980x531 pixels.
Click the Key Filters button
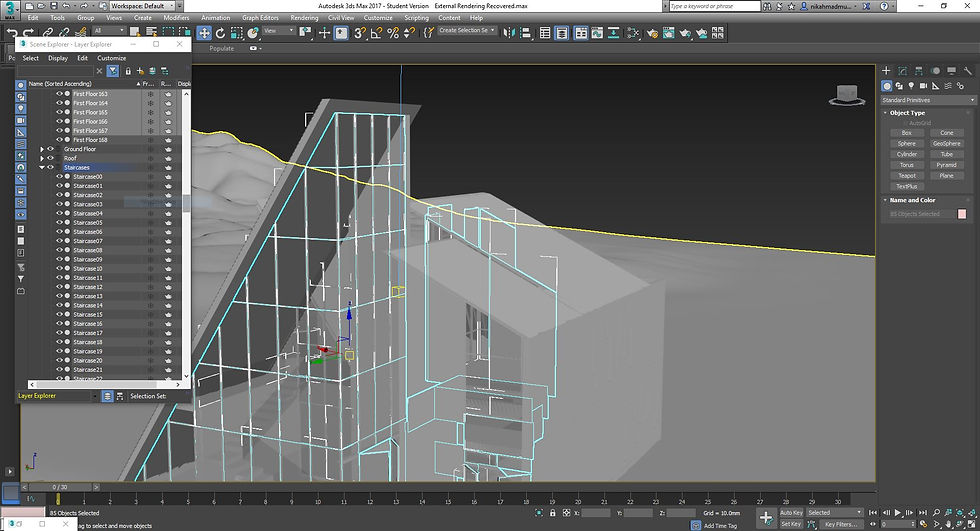[x=841, y=524]
